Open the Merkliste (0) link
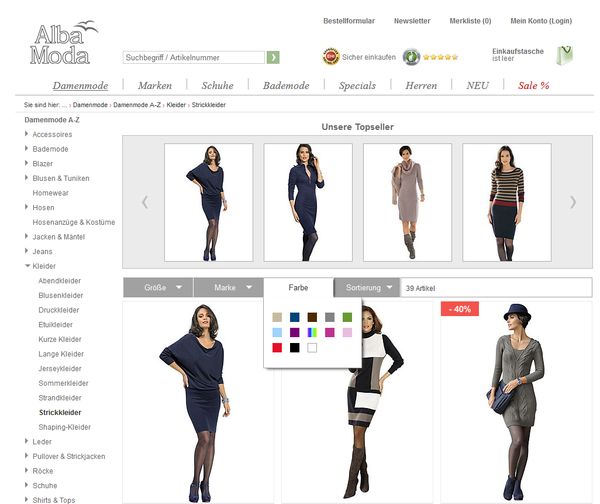Viewport: 600px width, 504px height. (x=470, y=21)
